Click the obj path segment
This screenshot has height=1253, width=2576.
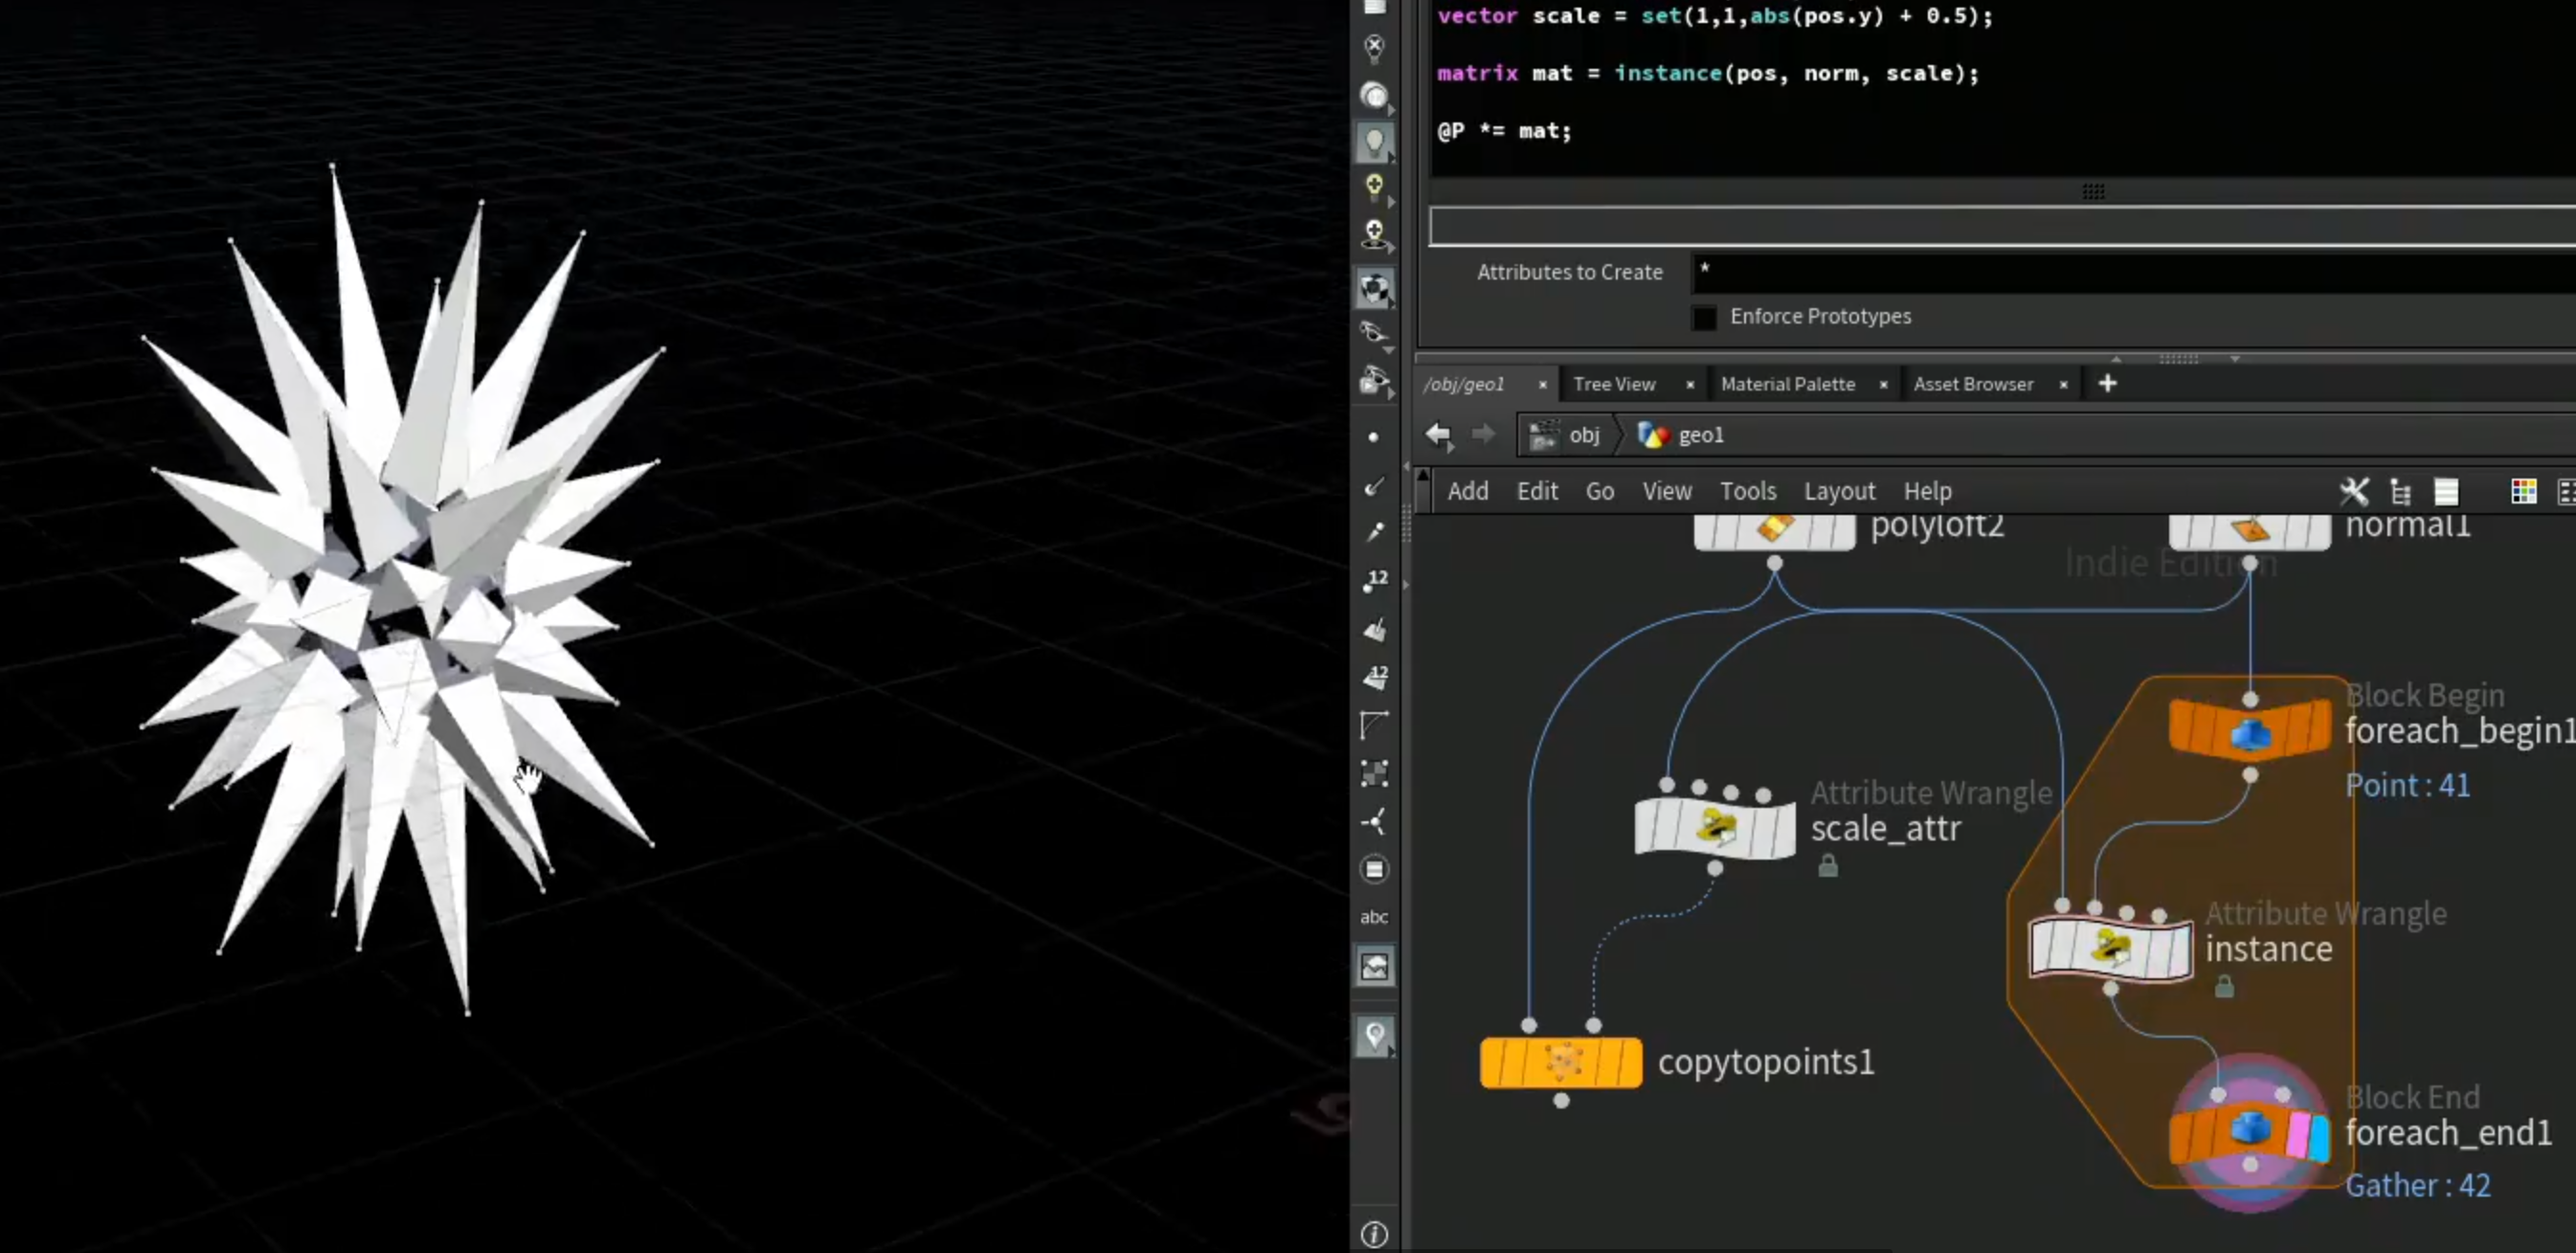pyautogui.click(x=1566, y=435)
